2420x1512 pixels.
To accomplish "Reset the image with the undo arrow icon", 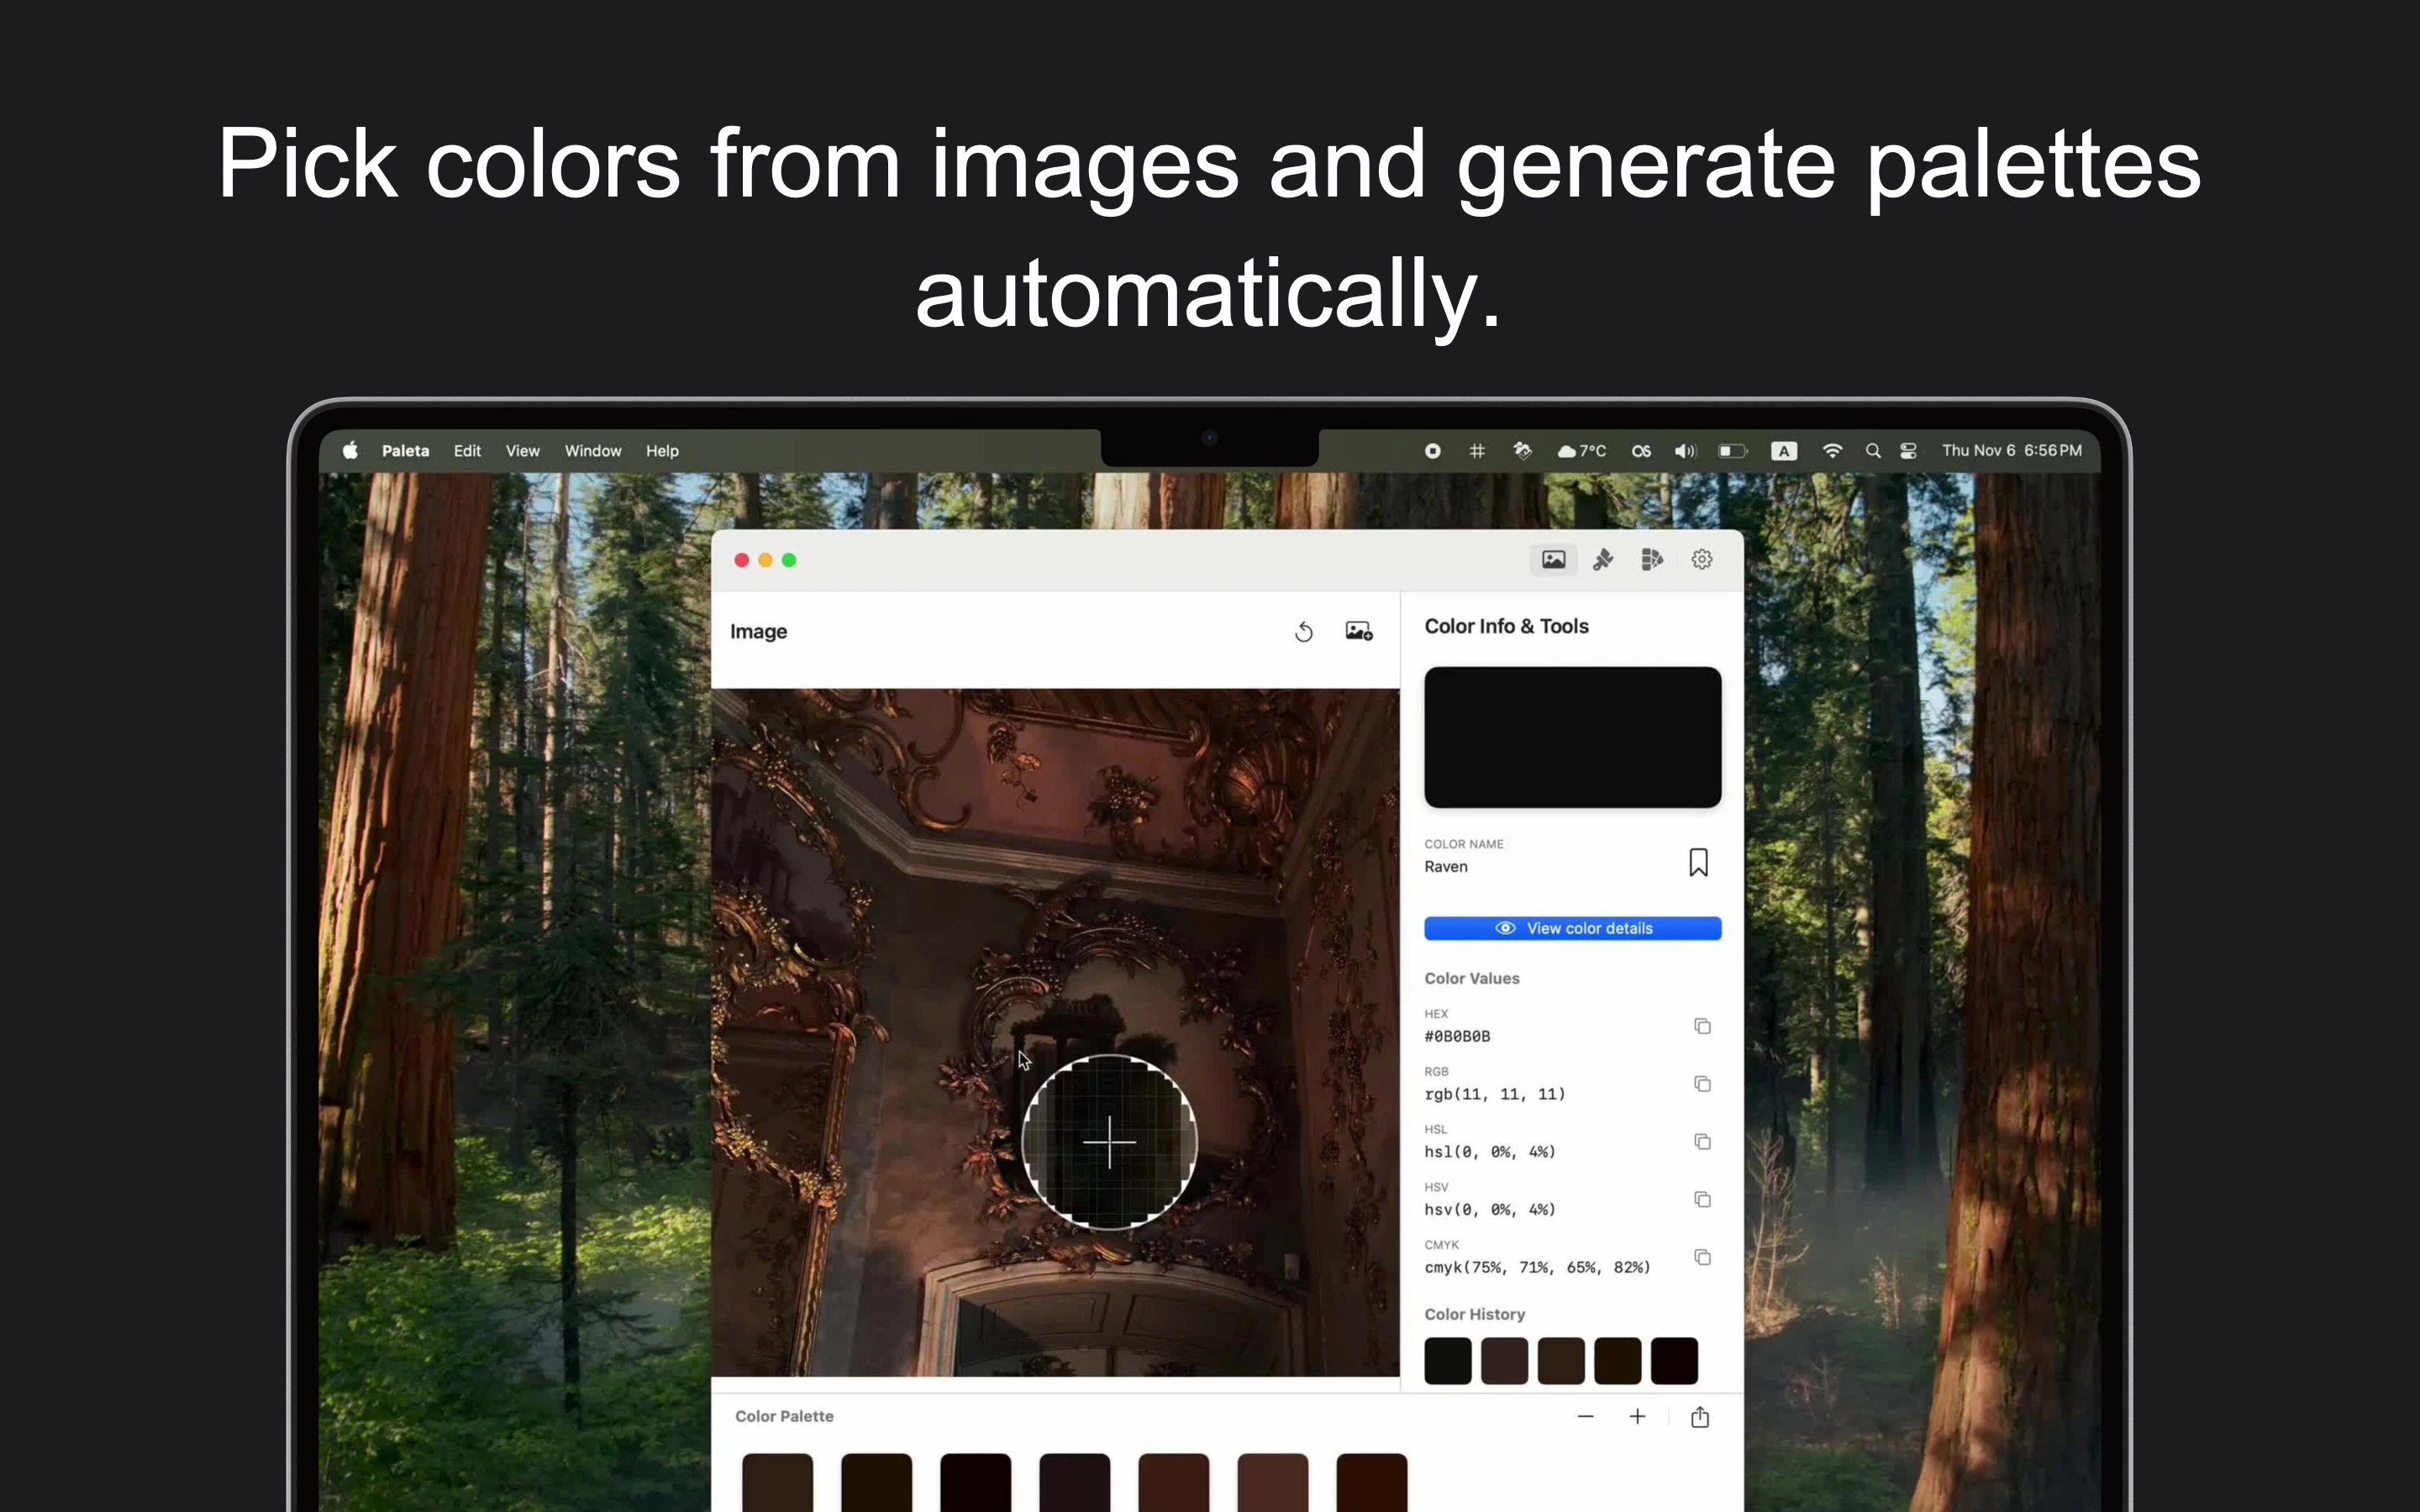I will (1303, 631).
